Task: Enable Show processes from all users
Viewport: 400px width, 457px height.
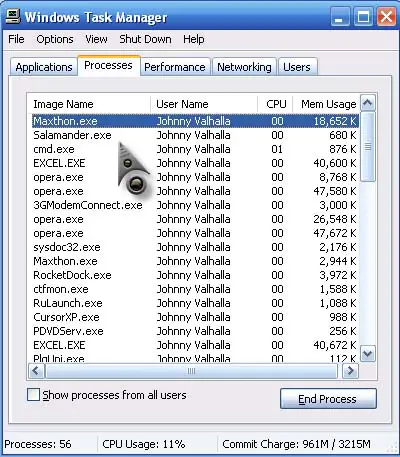Action: coord(33,395)
